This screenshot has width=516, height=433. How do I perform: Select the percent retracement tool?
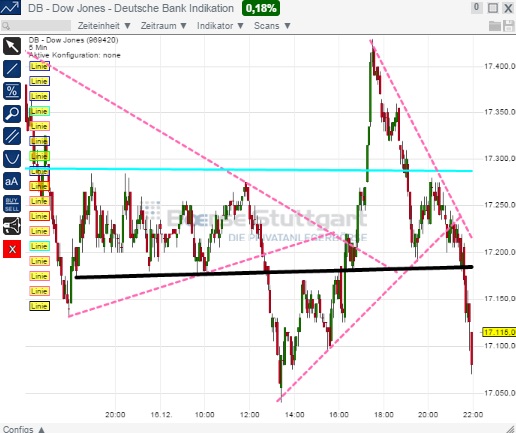pyautogui.click(x=12, y=91)
